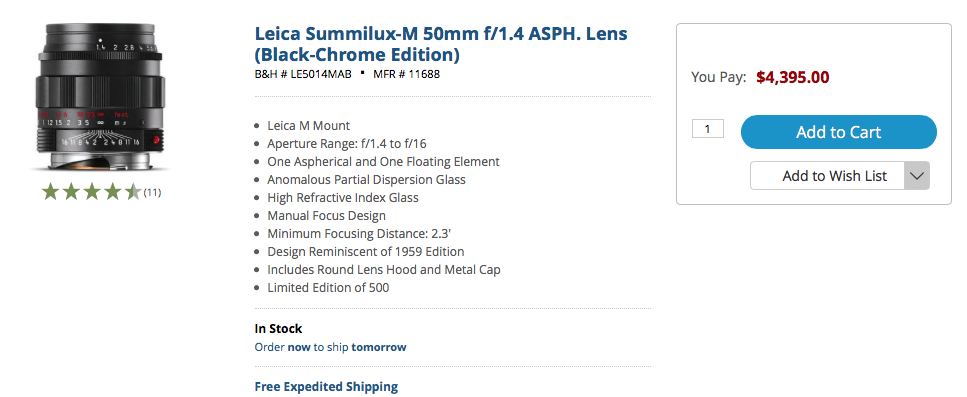Click the half-filled fifth rating star
Screen dimensions: 967x397
[133, 192]
